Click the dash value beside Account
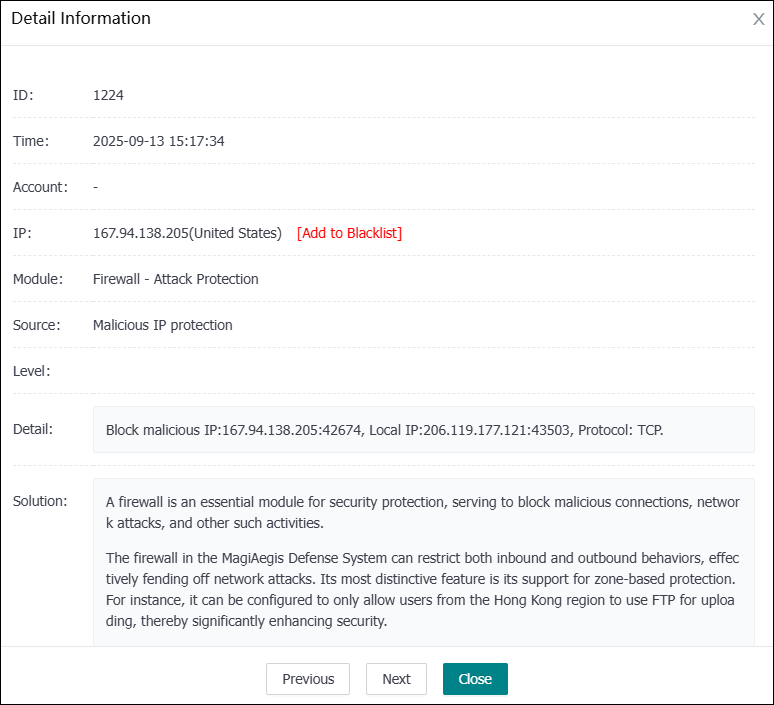 (95, 187)
